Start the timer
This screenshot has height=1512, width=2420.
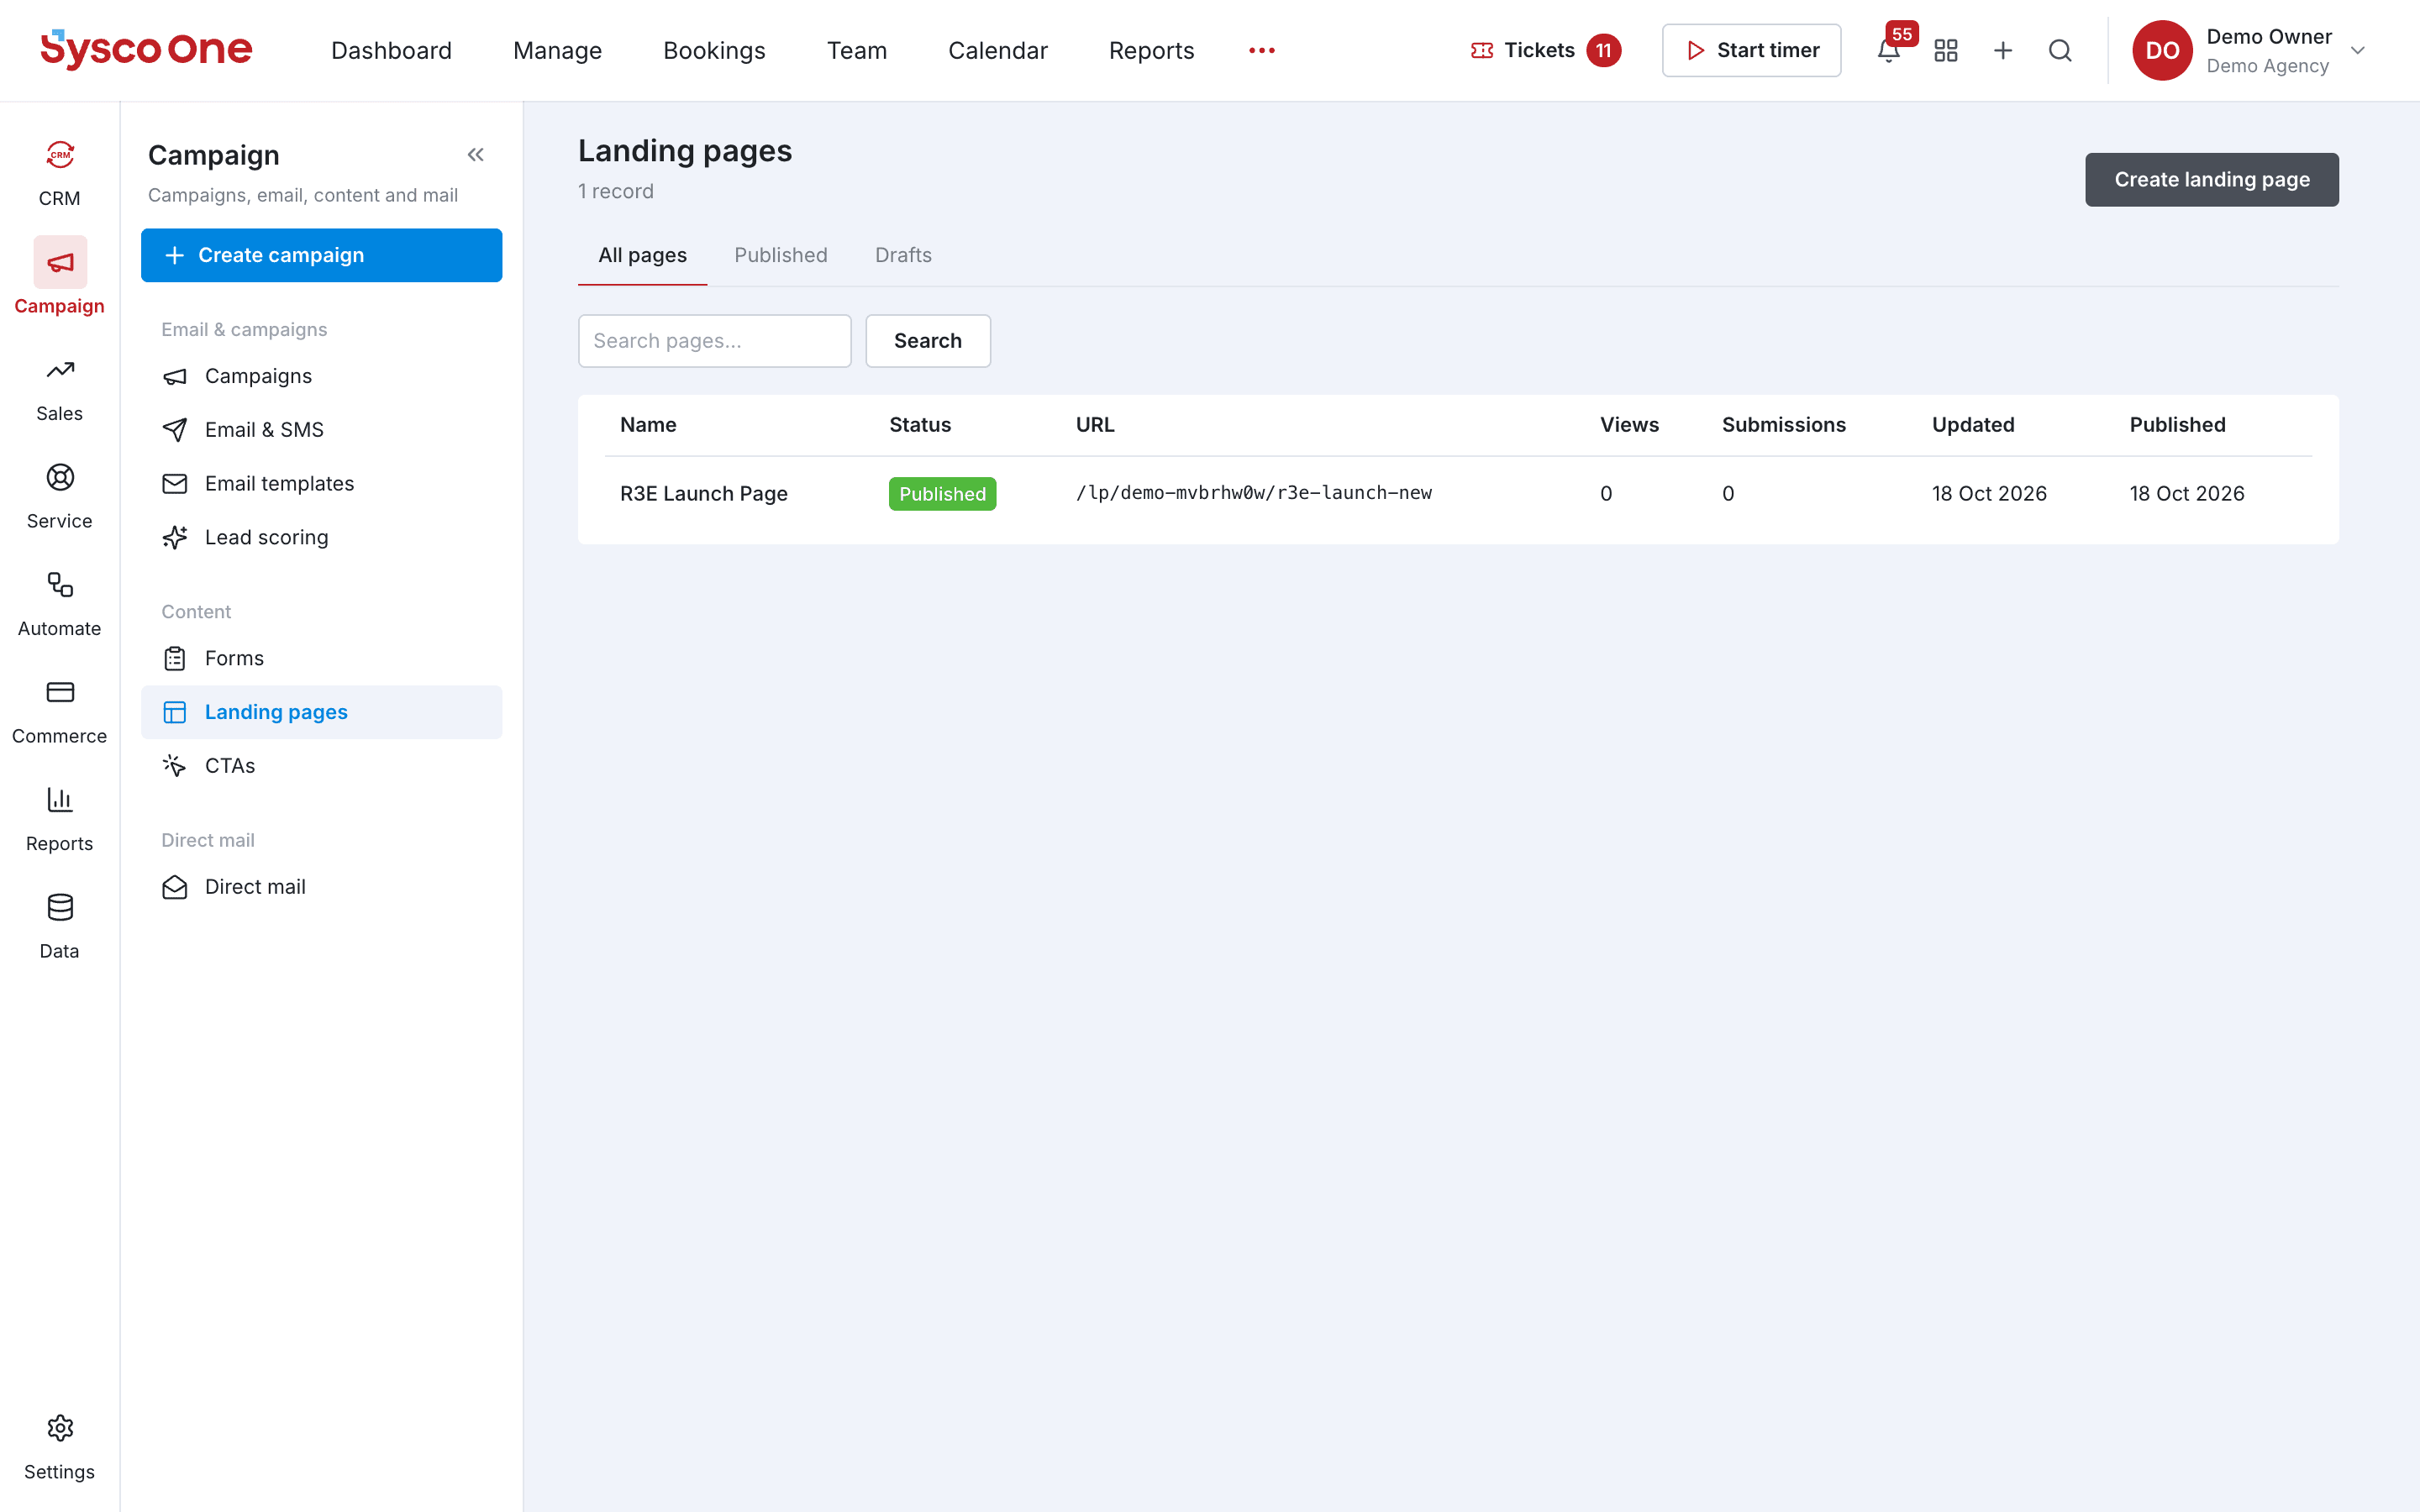pos(1751,50)
